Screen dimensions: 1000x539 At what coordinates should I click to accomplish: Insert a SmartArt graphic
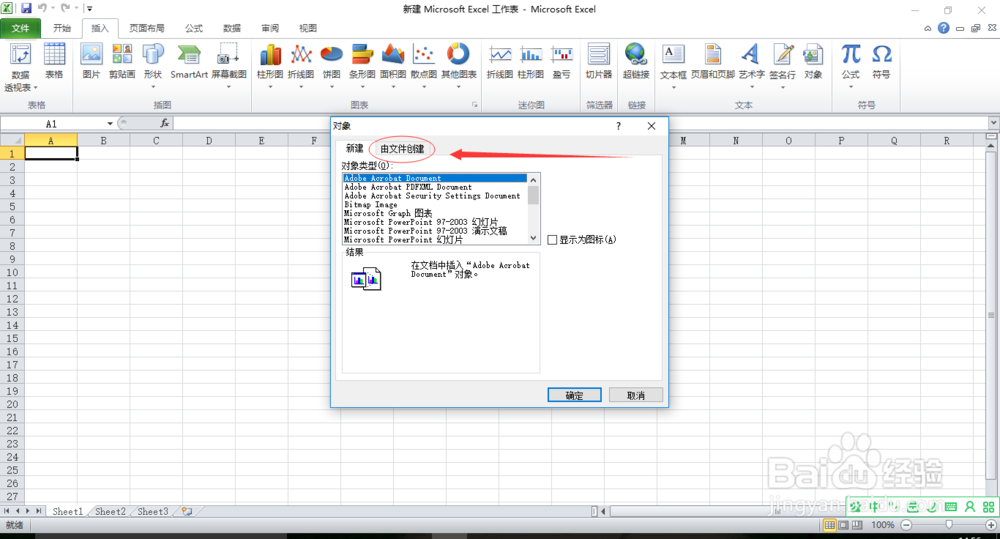189,62
